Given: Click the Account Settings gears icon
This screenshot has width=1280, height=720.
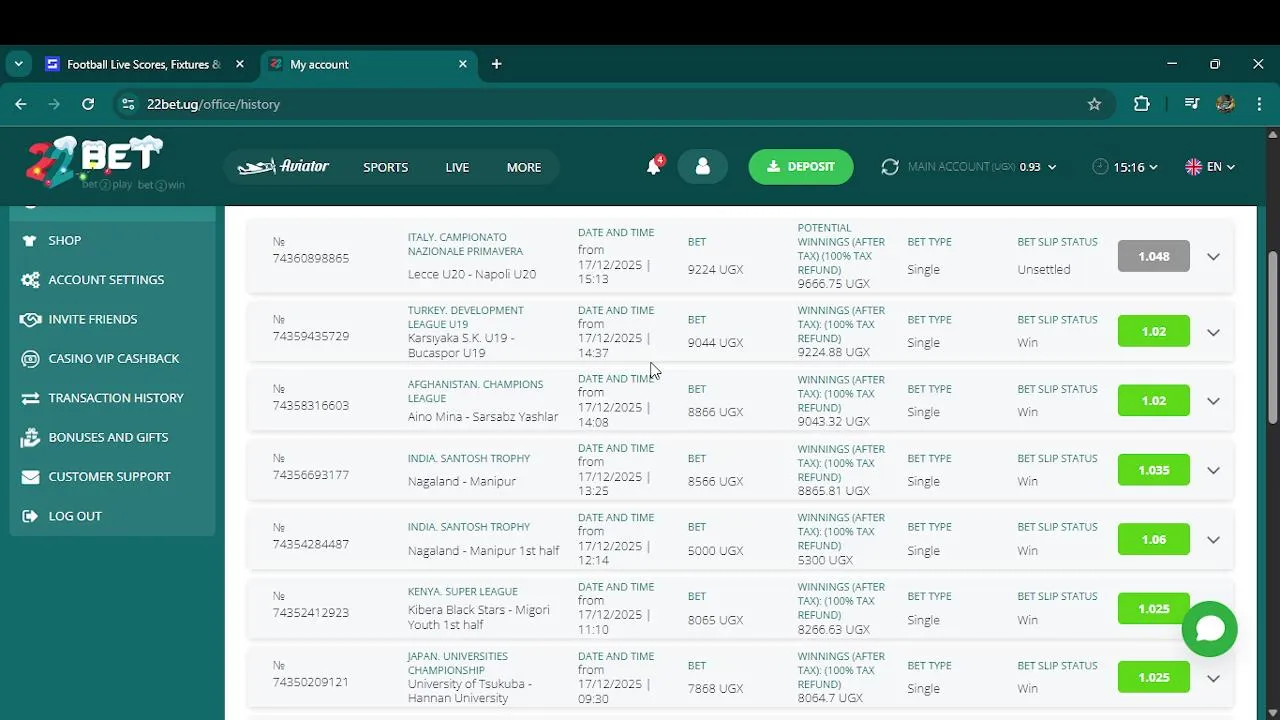Looking at the screenshot, I should click(30, 280).
